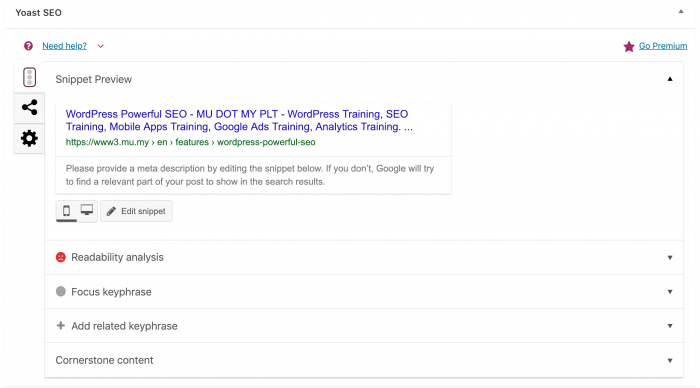This screenshot has height=388, width=700.
Task: Click the Snippet Preview heading
Action: click(x=94, y=79)
